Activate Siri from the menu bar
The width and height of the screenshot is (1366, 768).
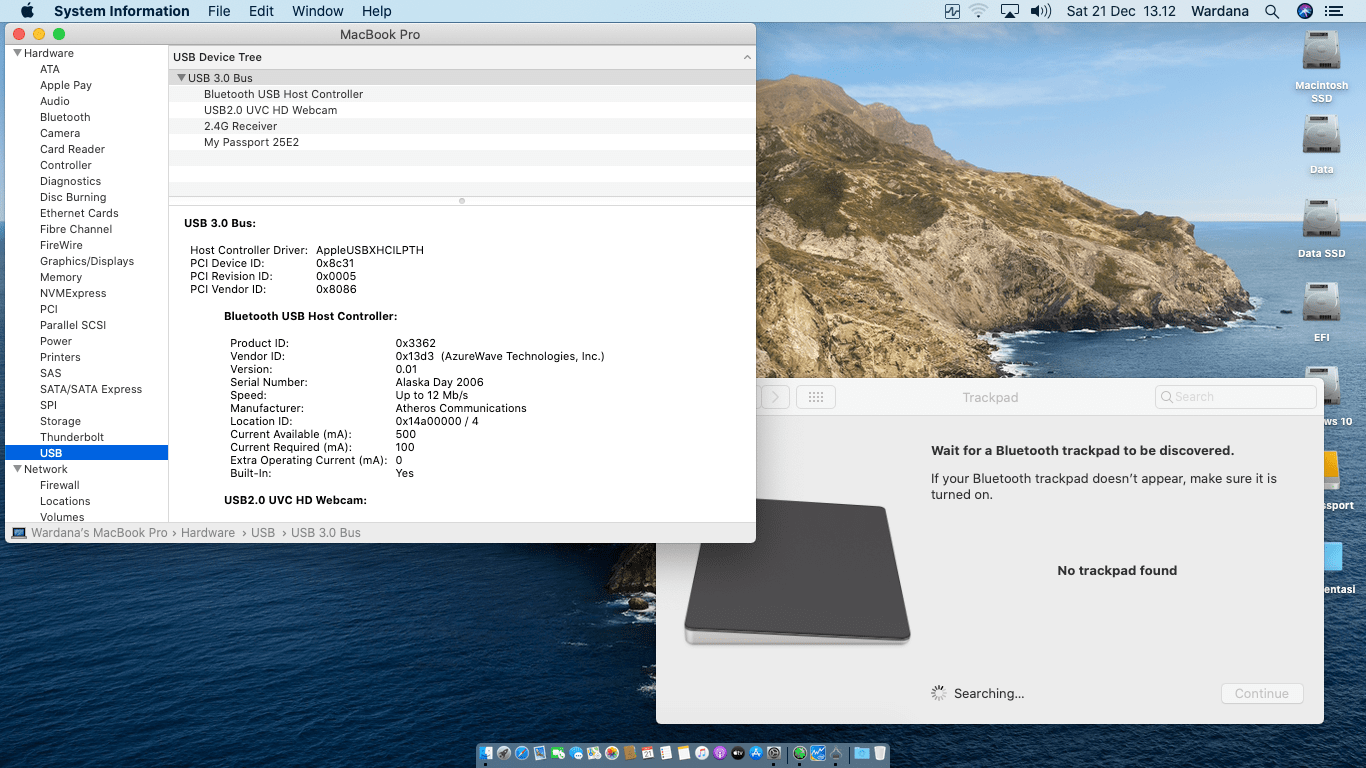coord(1304,11)
